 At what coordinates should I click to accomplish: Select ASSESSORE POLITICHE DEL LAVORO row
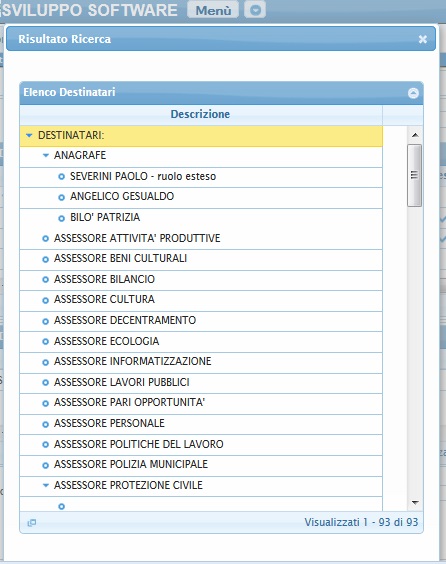coord(201,444)
